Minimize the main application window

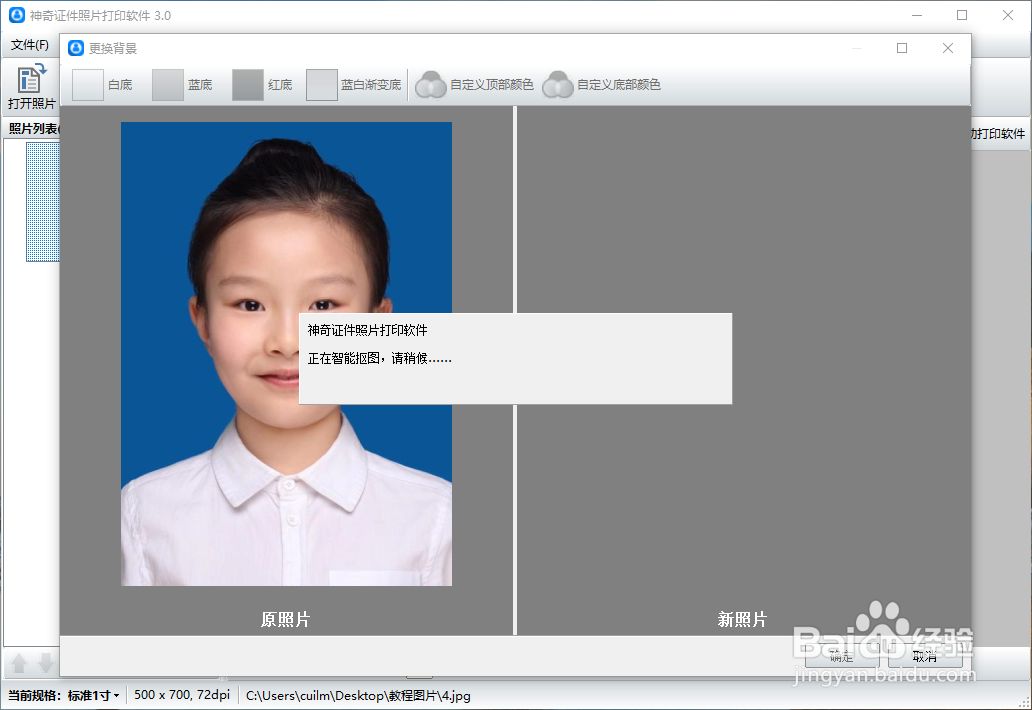(917, 15)
